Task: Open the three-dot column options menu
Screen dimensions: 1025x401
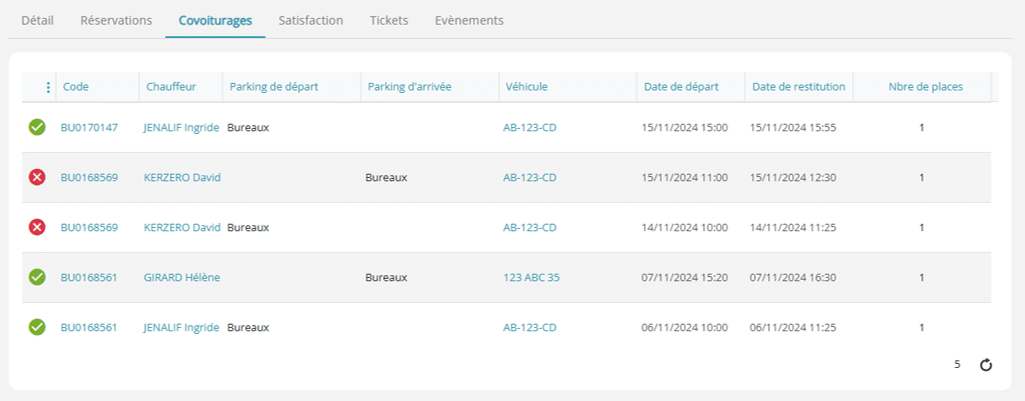Action: [x=48, y=87]
